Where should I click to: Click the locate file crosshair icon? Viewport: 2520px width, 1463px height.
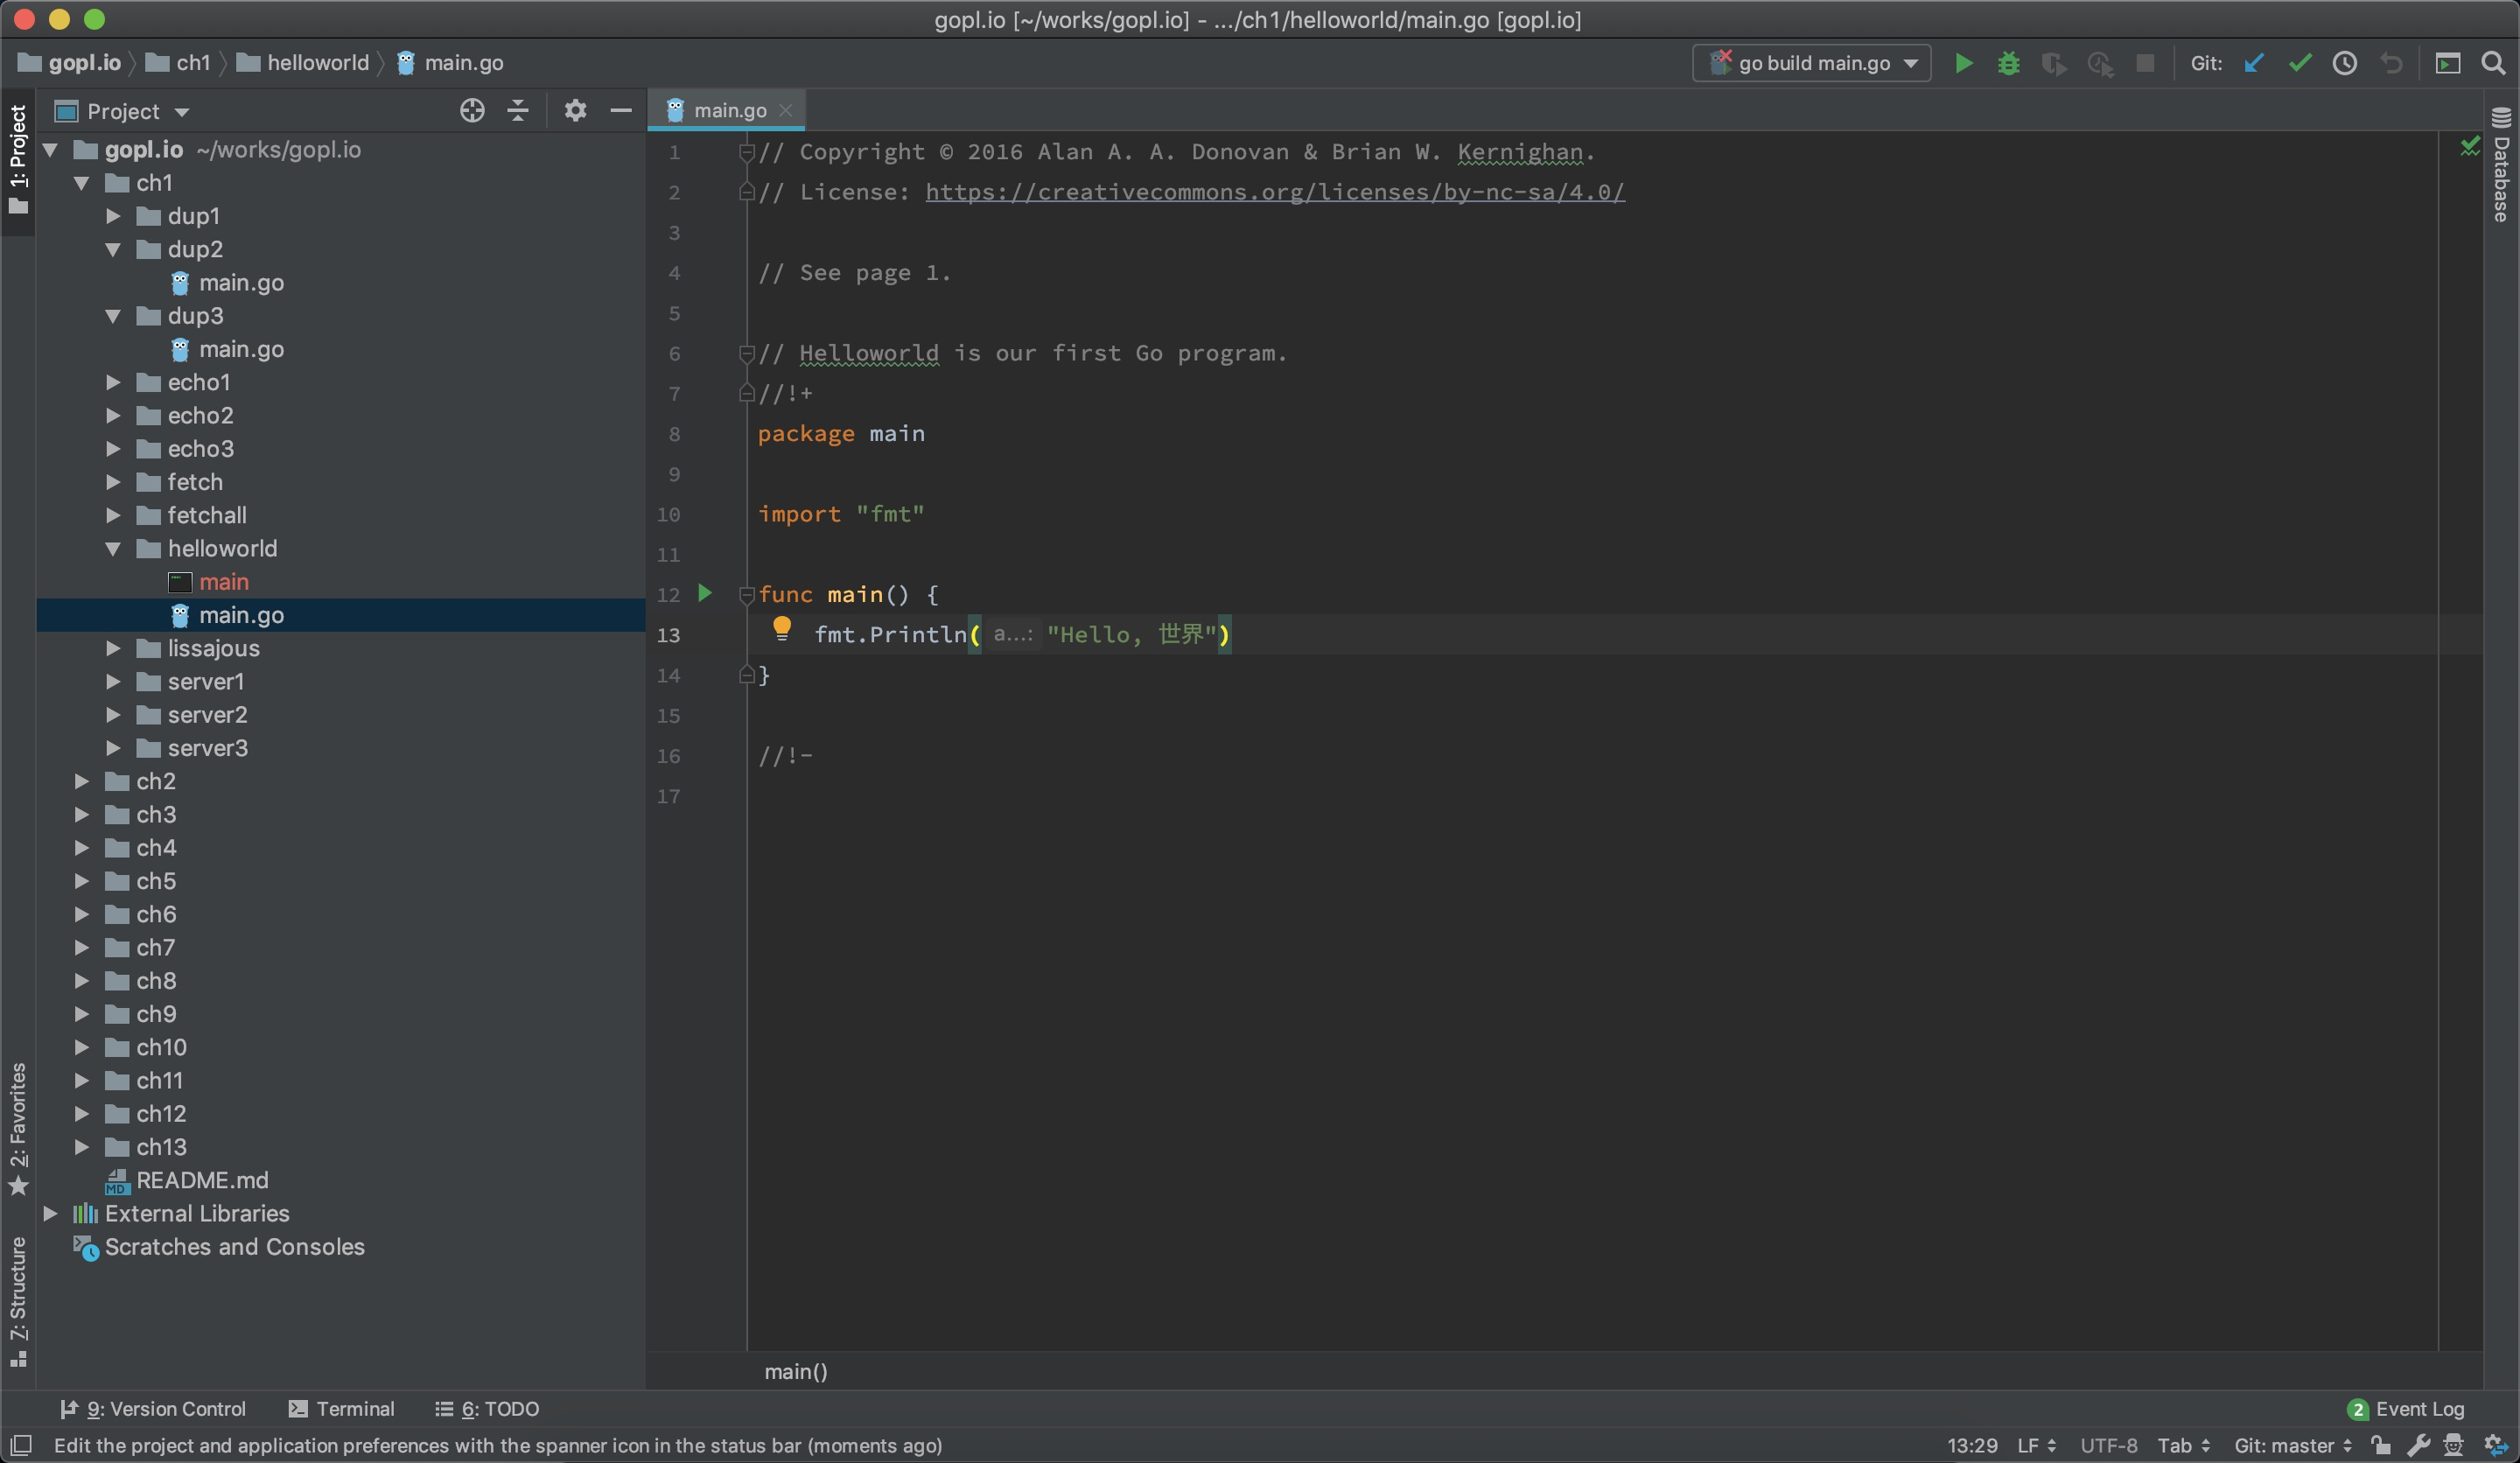472,110
